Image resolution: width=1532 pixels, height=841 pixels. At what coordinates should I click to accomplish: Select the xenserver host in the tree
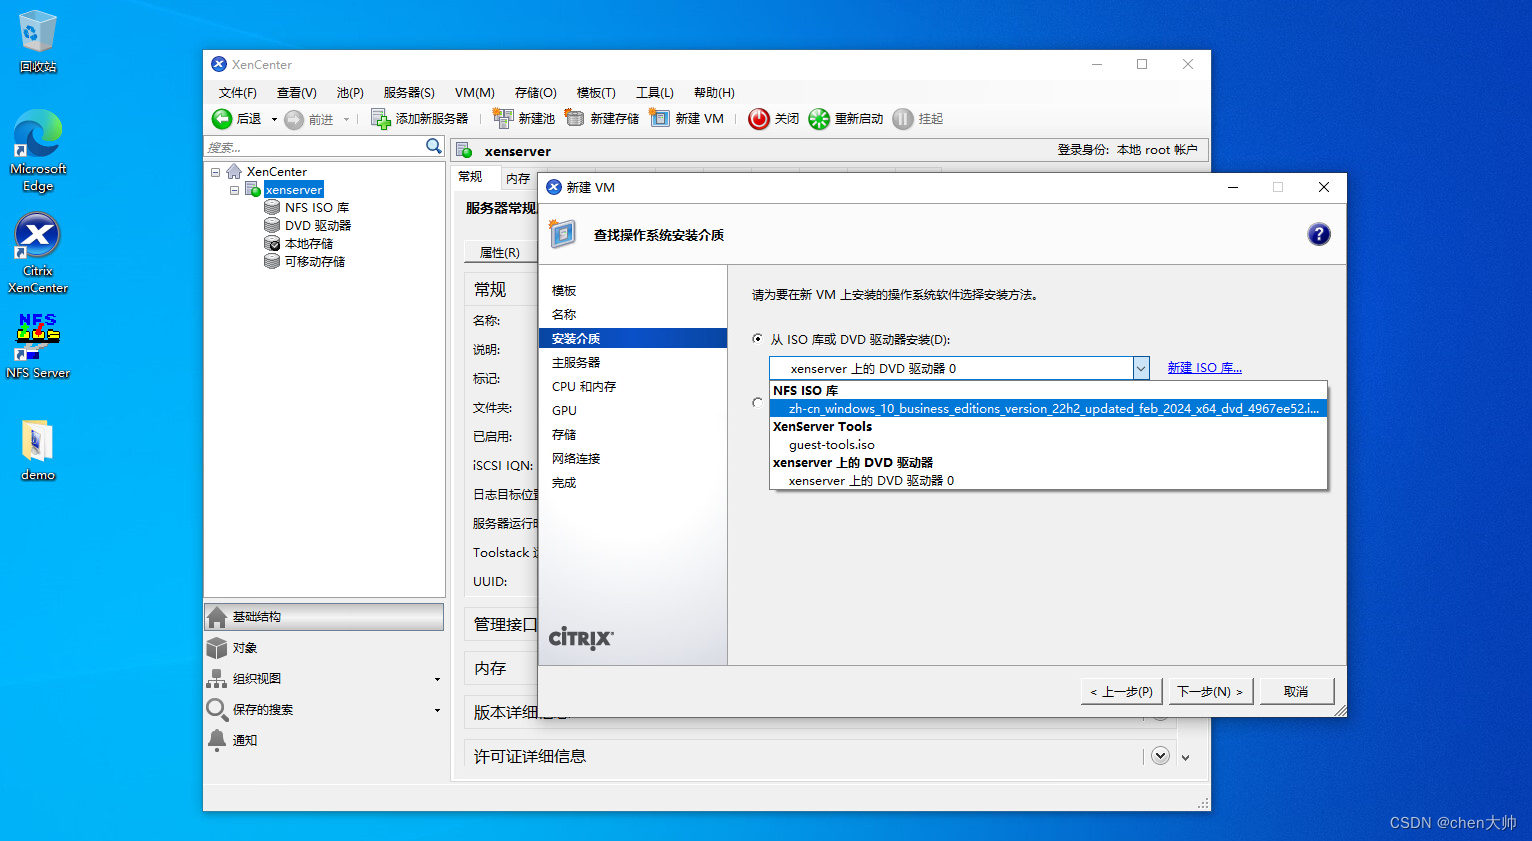point(294,190)
